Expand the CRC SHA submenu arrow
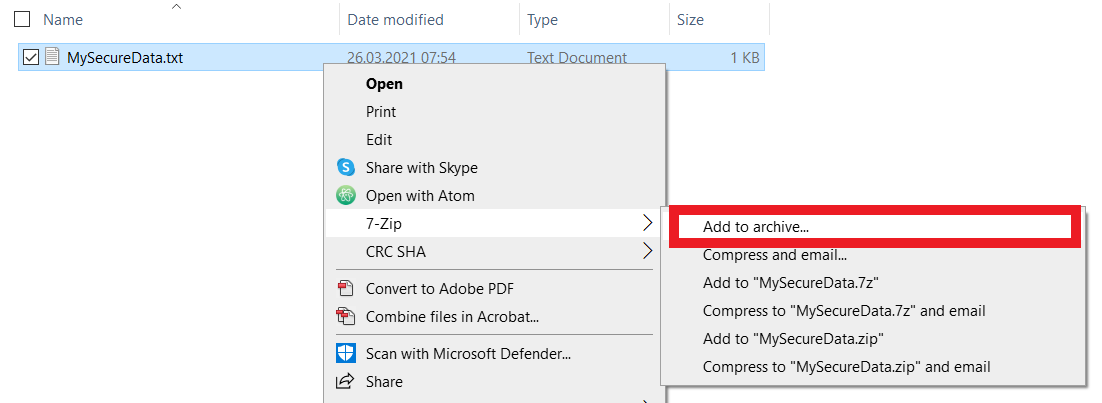This screenshot has height=403, width=1102. 648,250
